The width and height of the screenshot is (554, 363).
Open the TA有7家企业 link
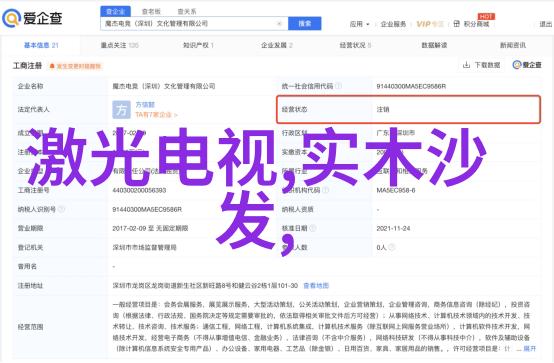156,115
